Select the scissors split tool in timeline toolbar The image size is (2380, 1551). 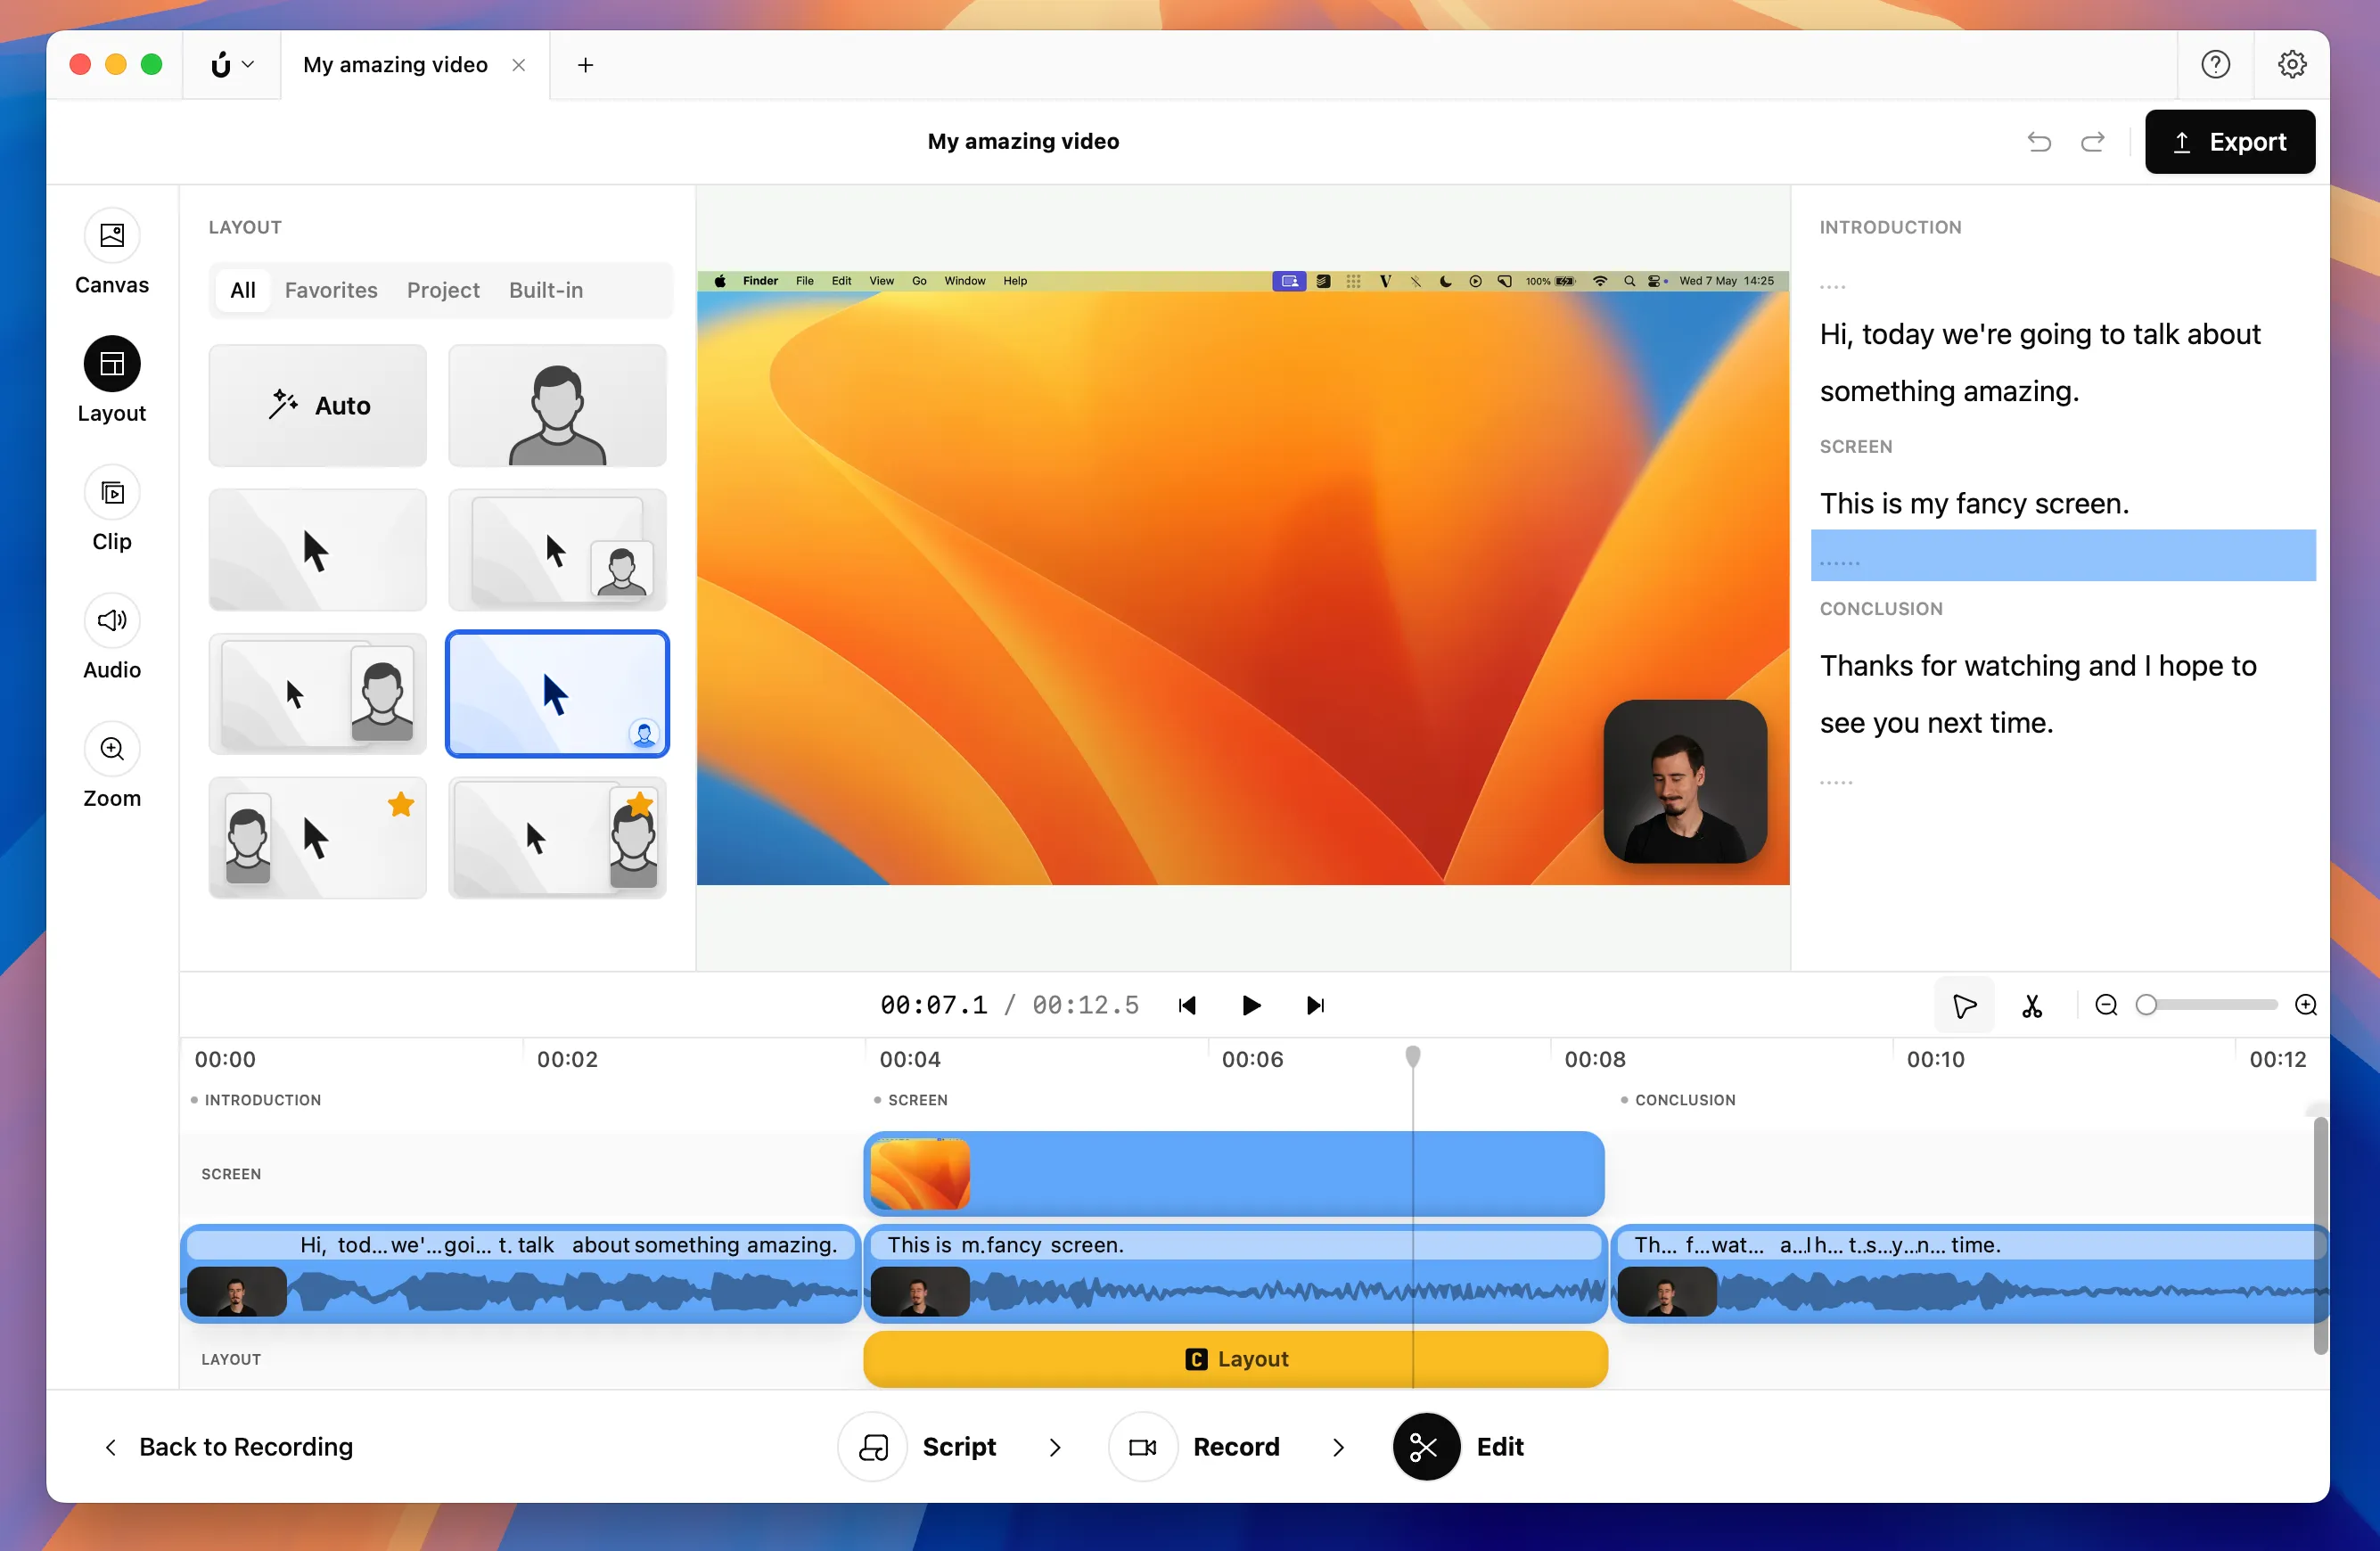click(2031, 1005)
